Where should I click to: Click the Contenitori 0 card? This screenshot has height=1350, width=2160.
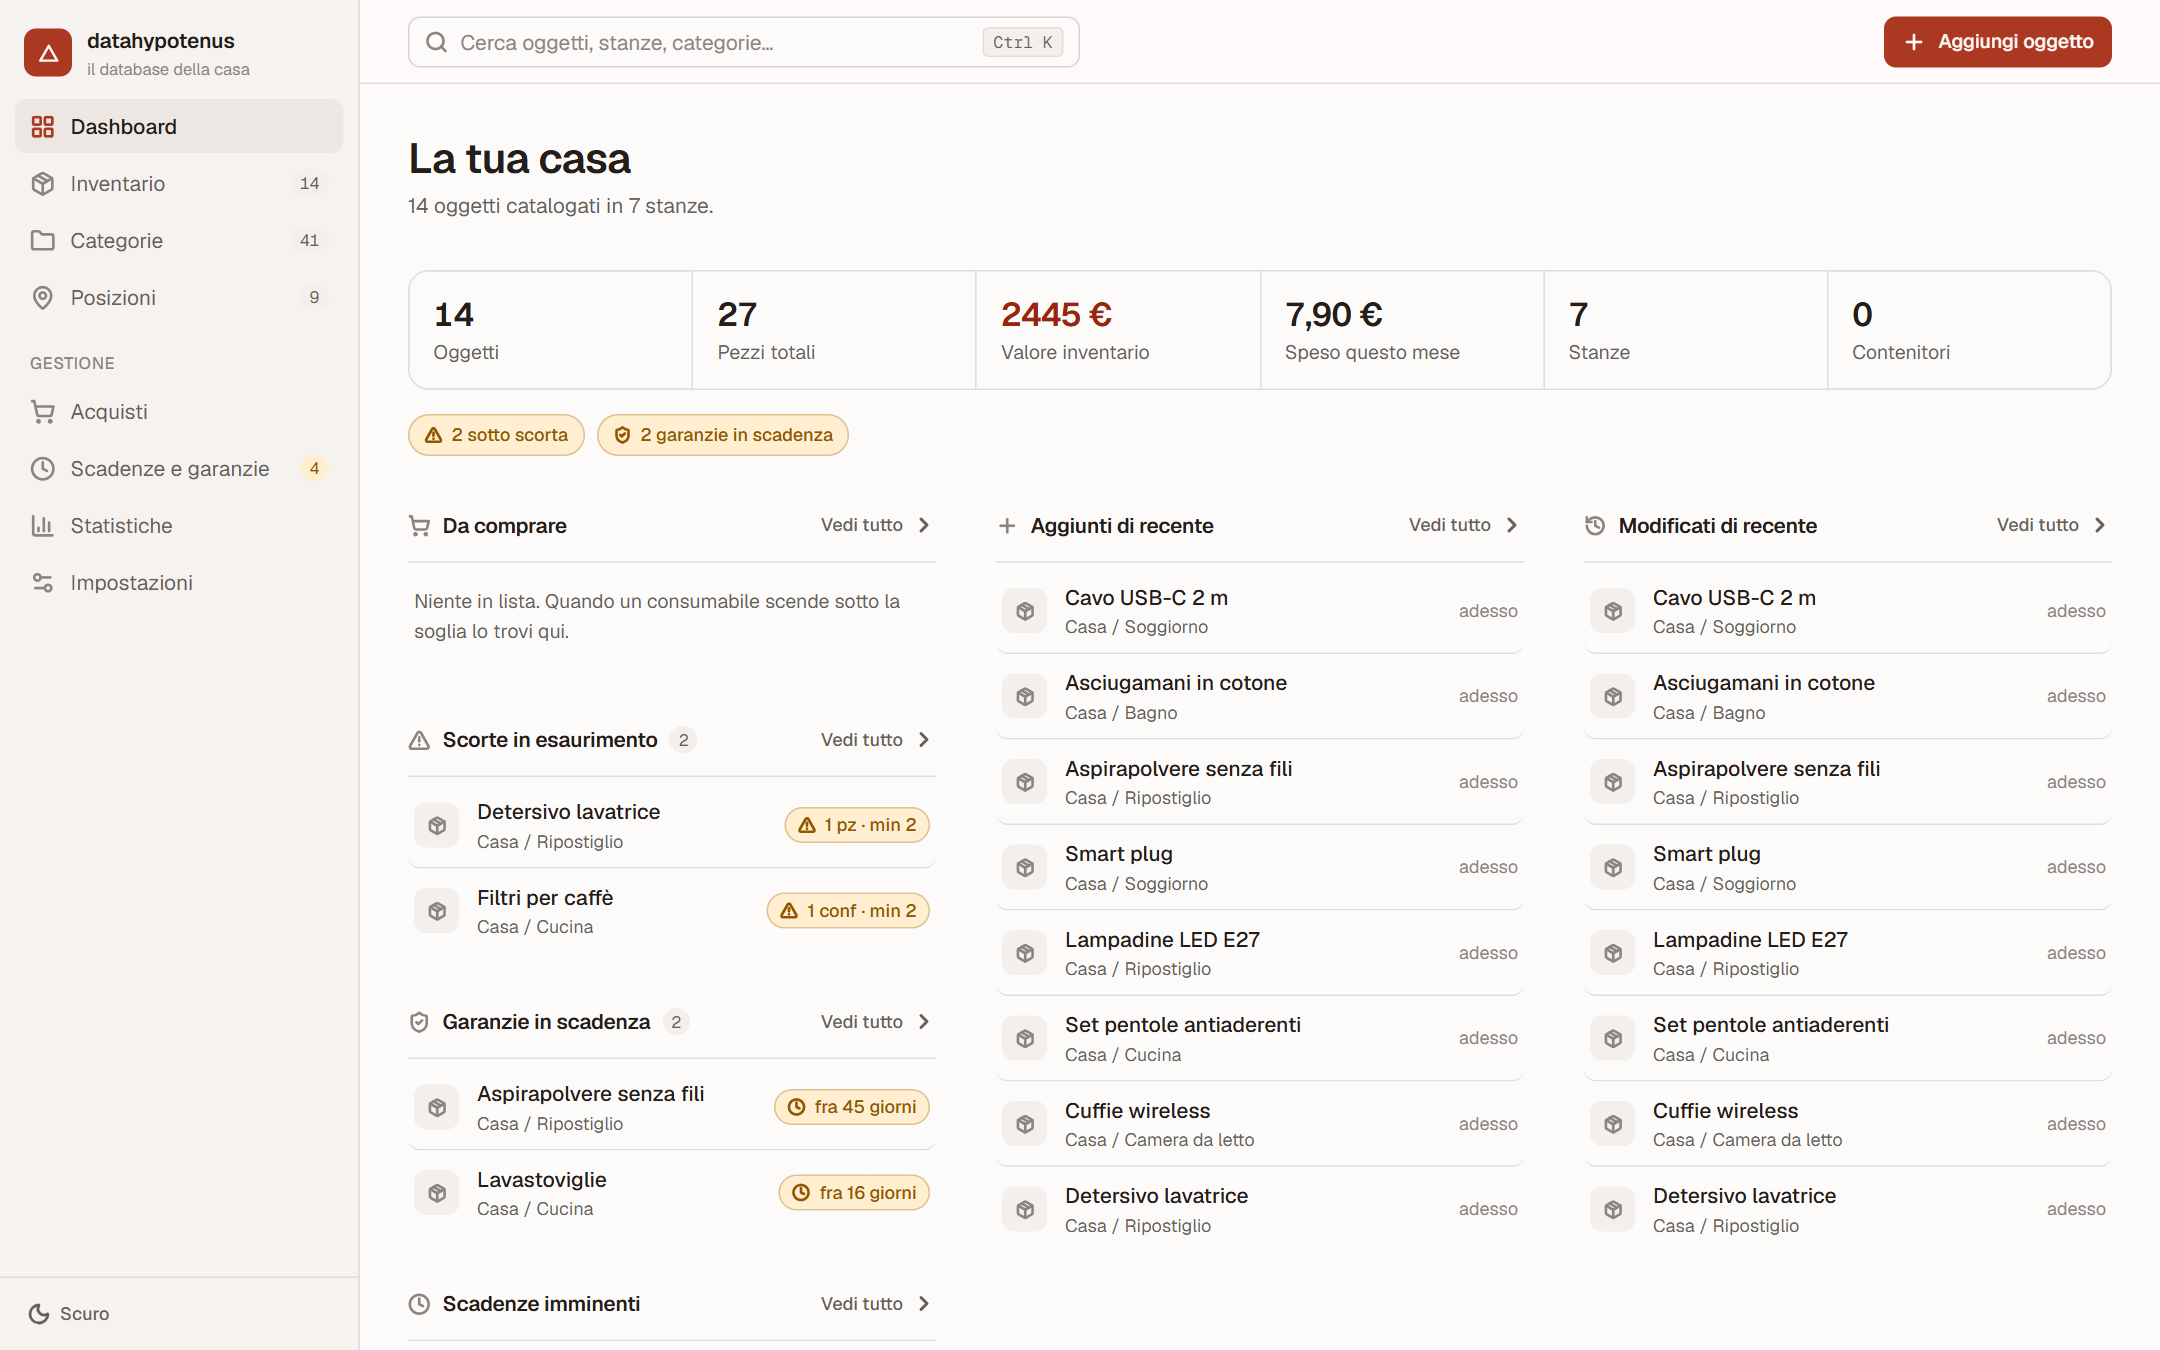(1969, 330)
